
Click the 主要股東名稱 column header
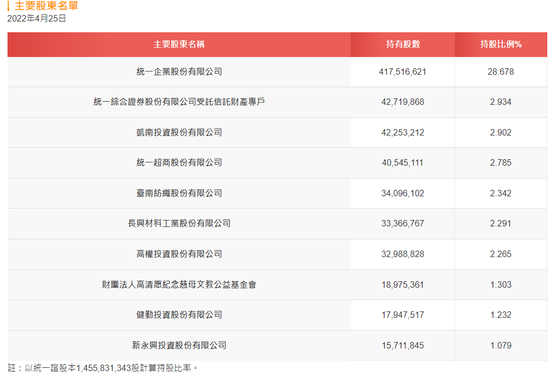[179, 44]
